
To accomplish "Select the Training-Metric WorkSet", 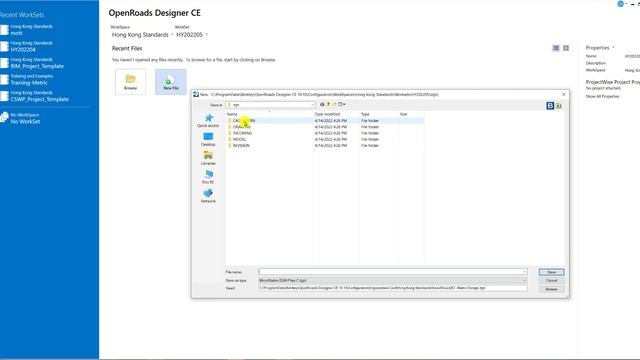I will coord(31,80).
